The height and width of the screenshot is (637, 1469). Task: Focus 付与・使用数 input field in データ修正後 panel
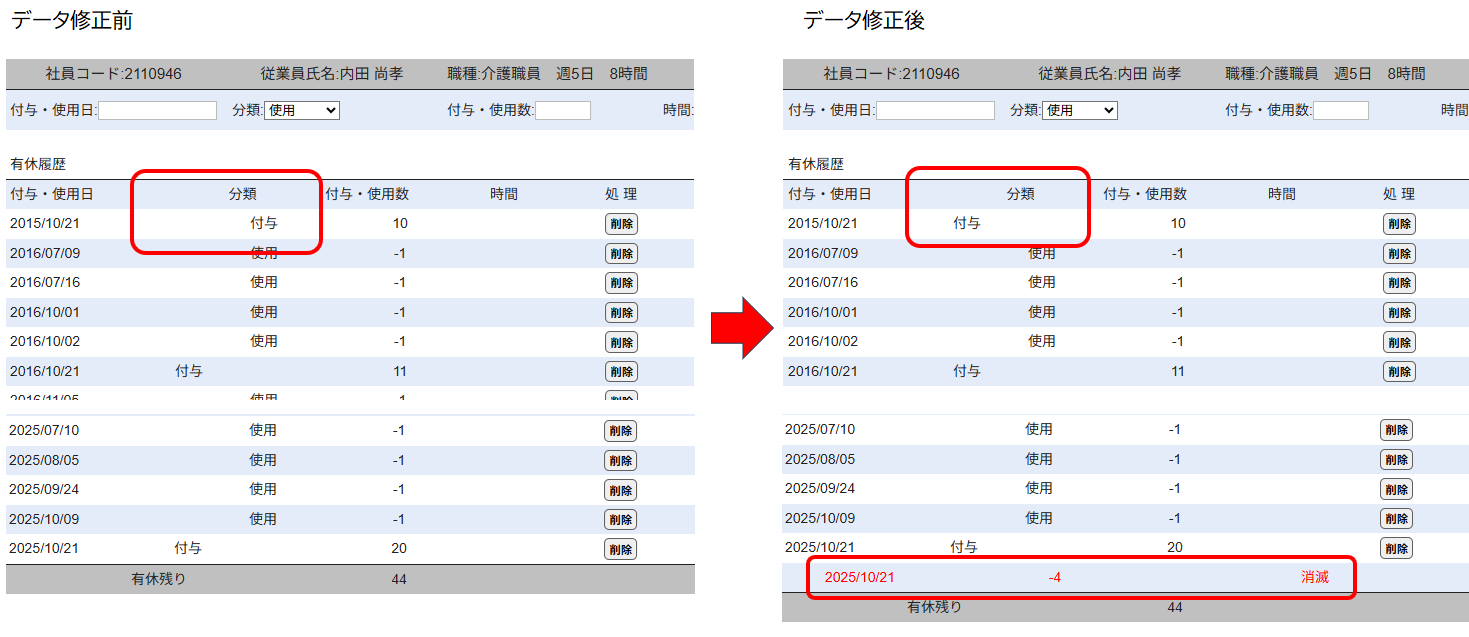(x=1340, y=111)
